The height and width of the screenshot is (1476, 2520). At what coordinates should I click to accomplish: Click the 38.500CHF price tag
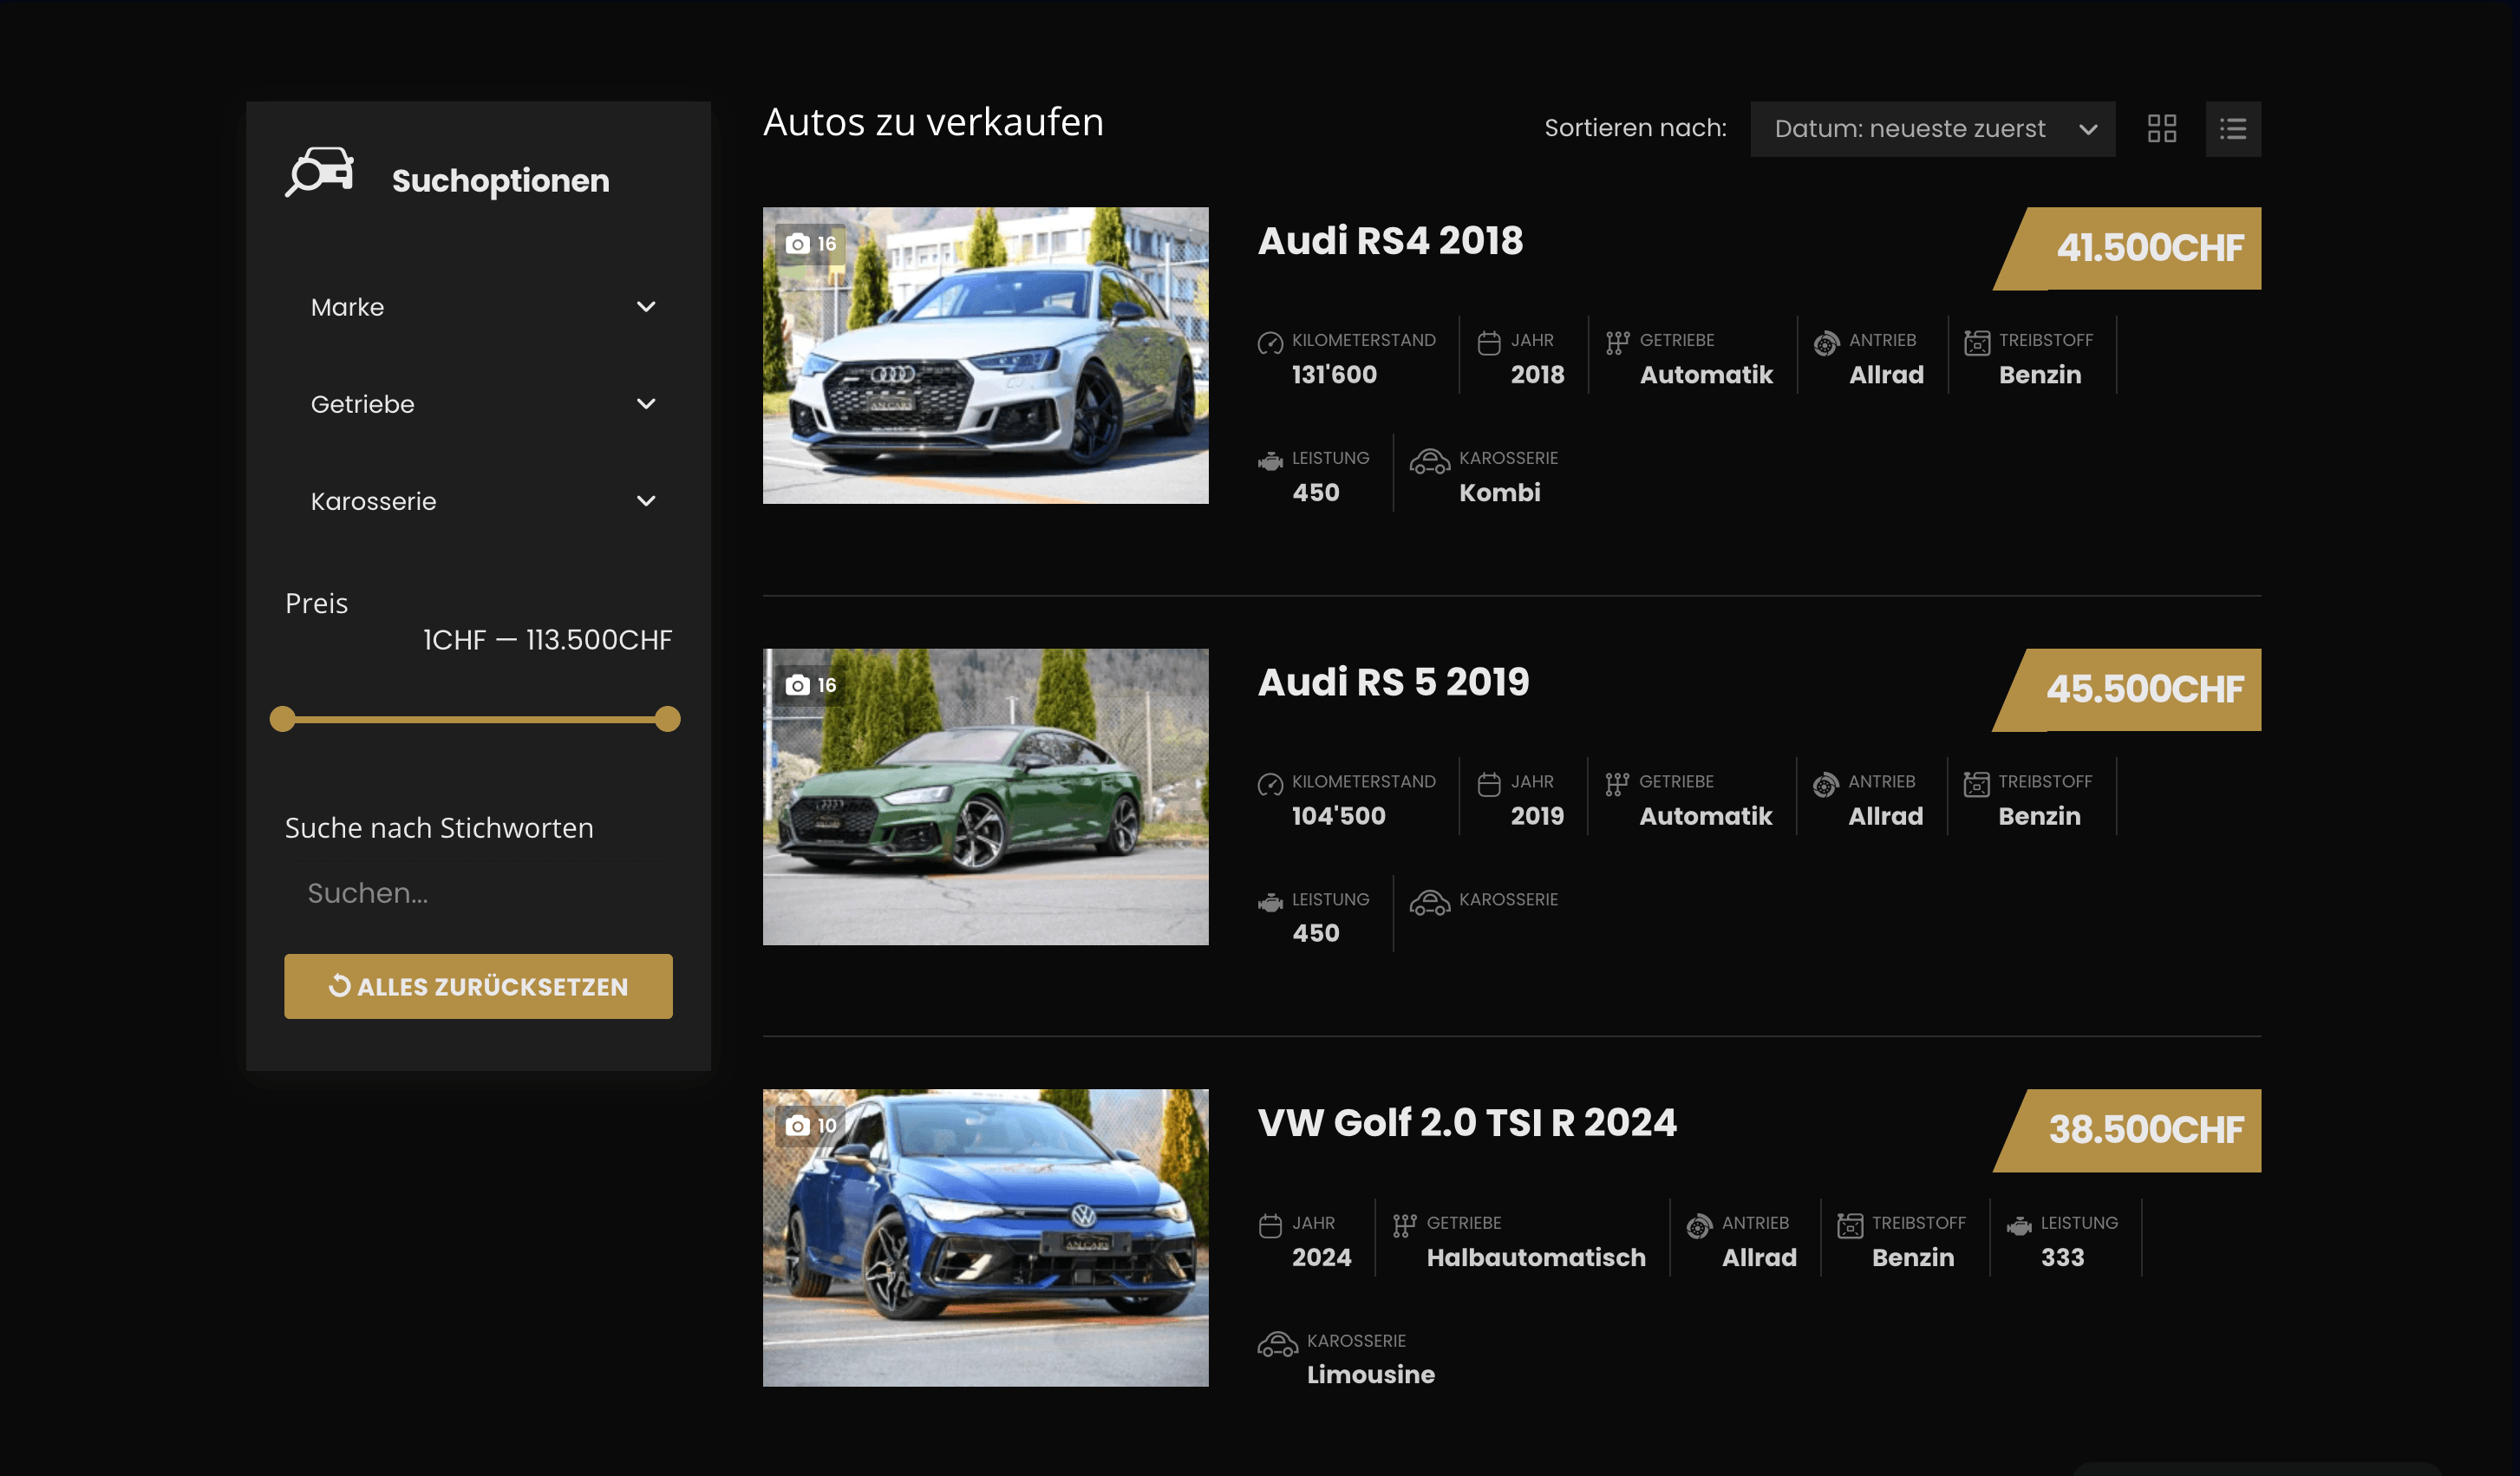click(x=2128, y=1130)
